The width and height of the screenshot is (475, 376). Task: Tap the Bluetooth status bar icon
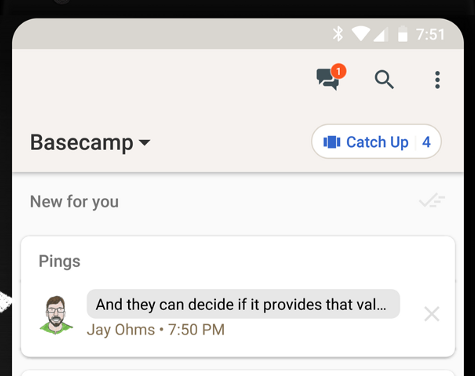(338, 34)
